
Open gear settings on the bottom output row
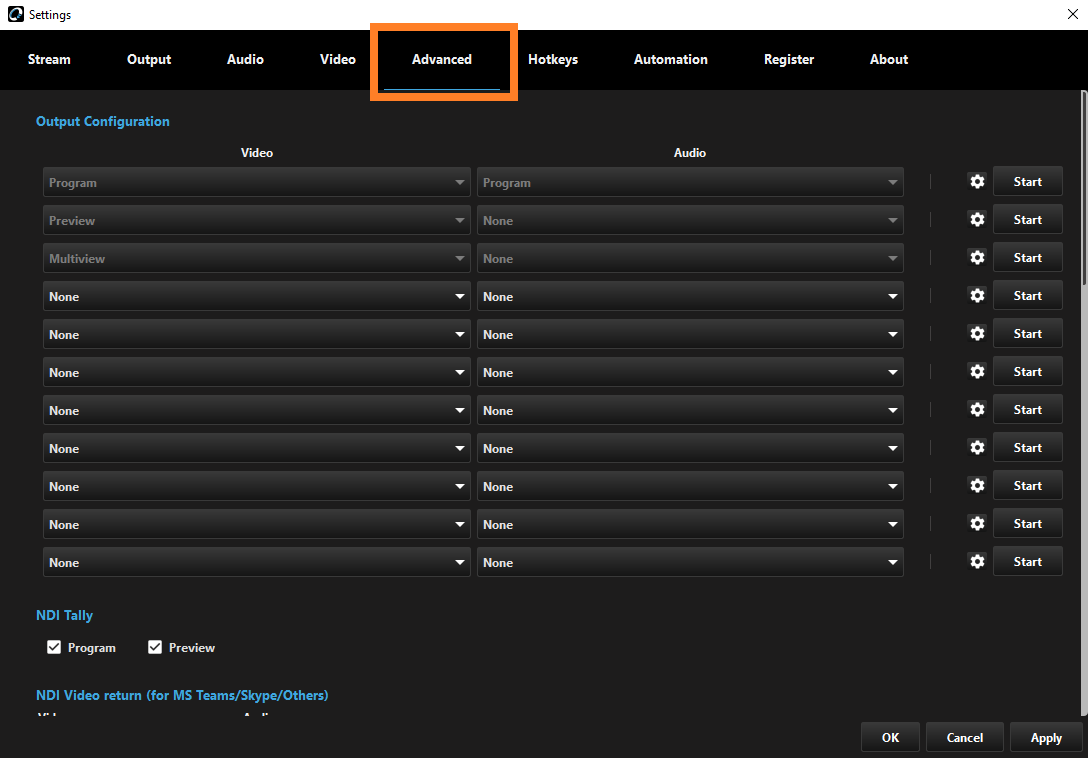tap(977, 561)
